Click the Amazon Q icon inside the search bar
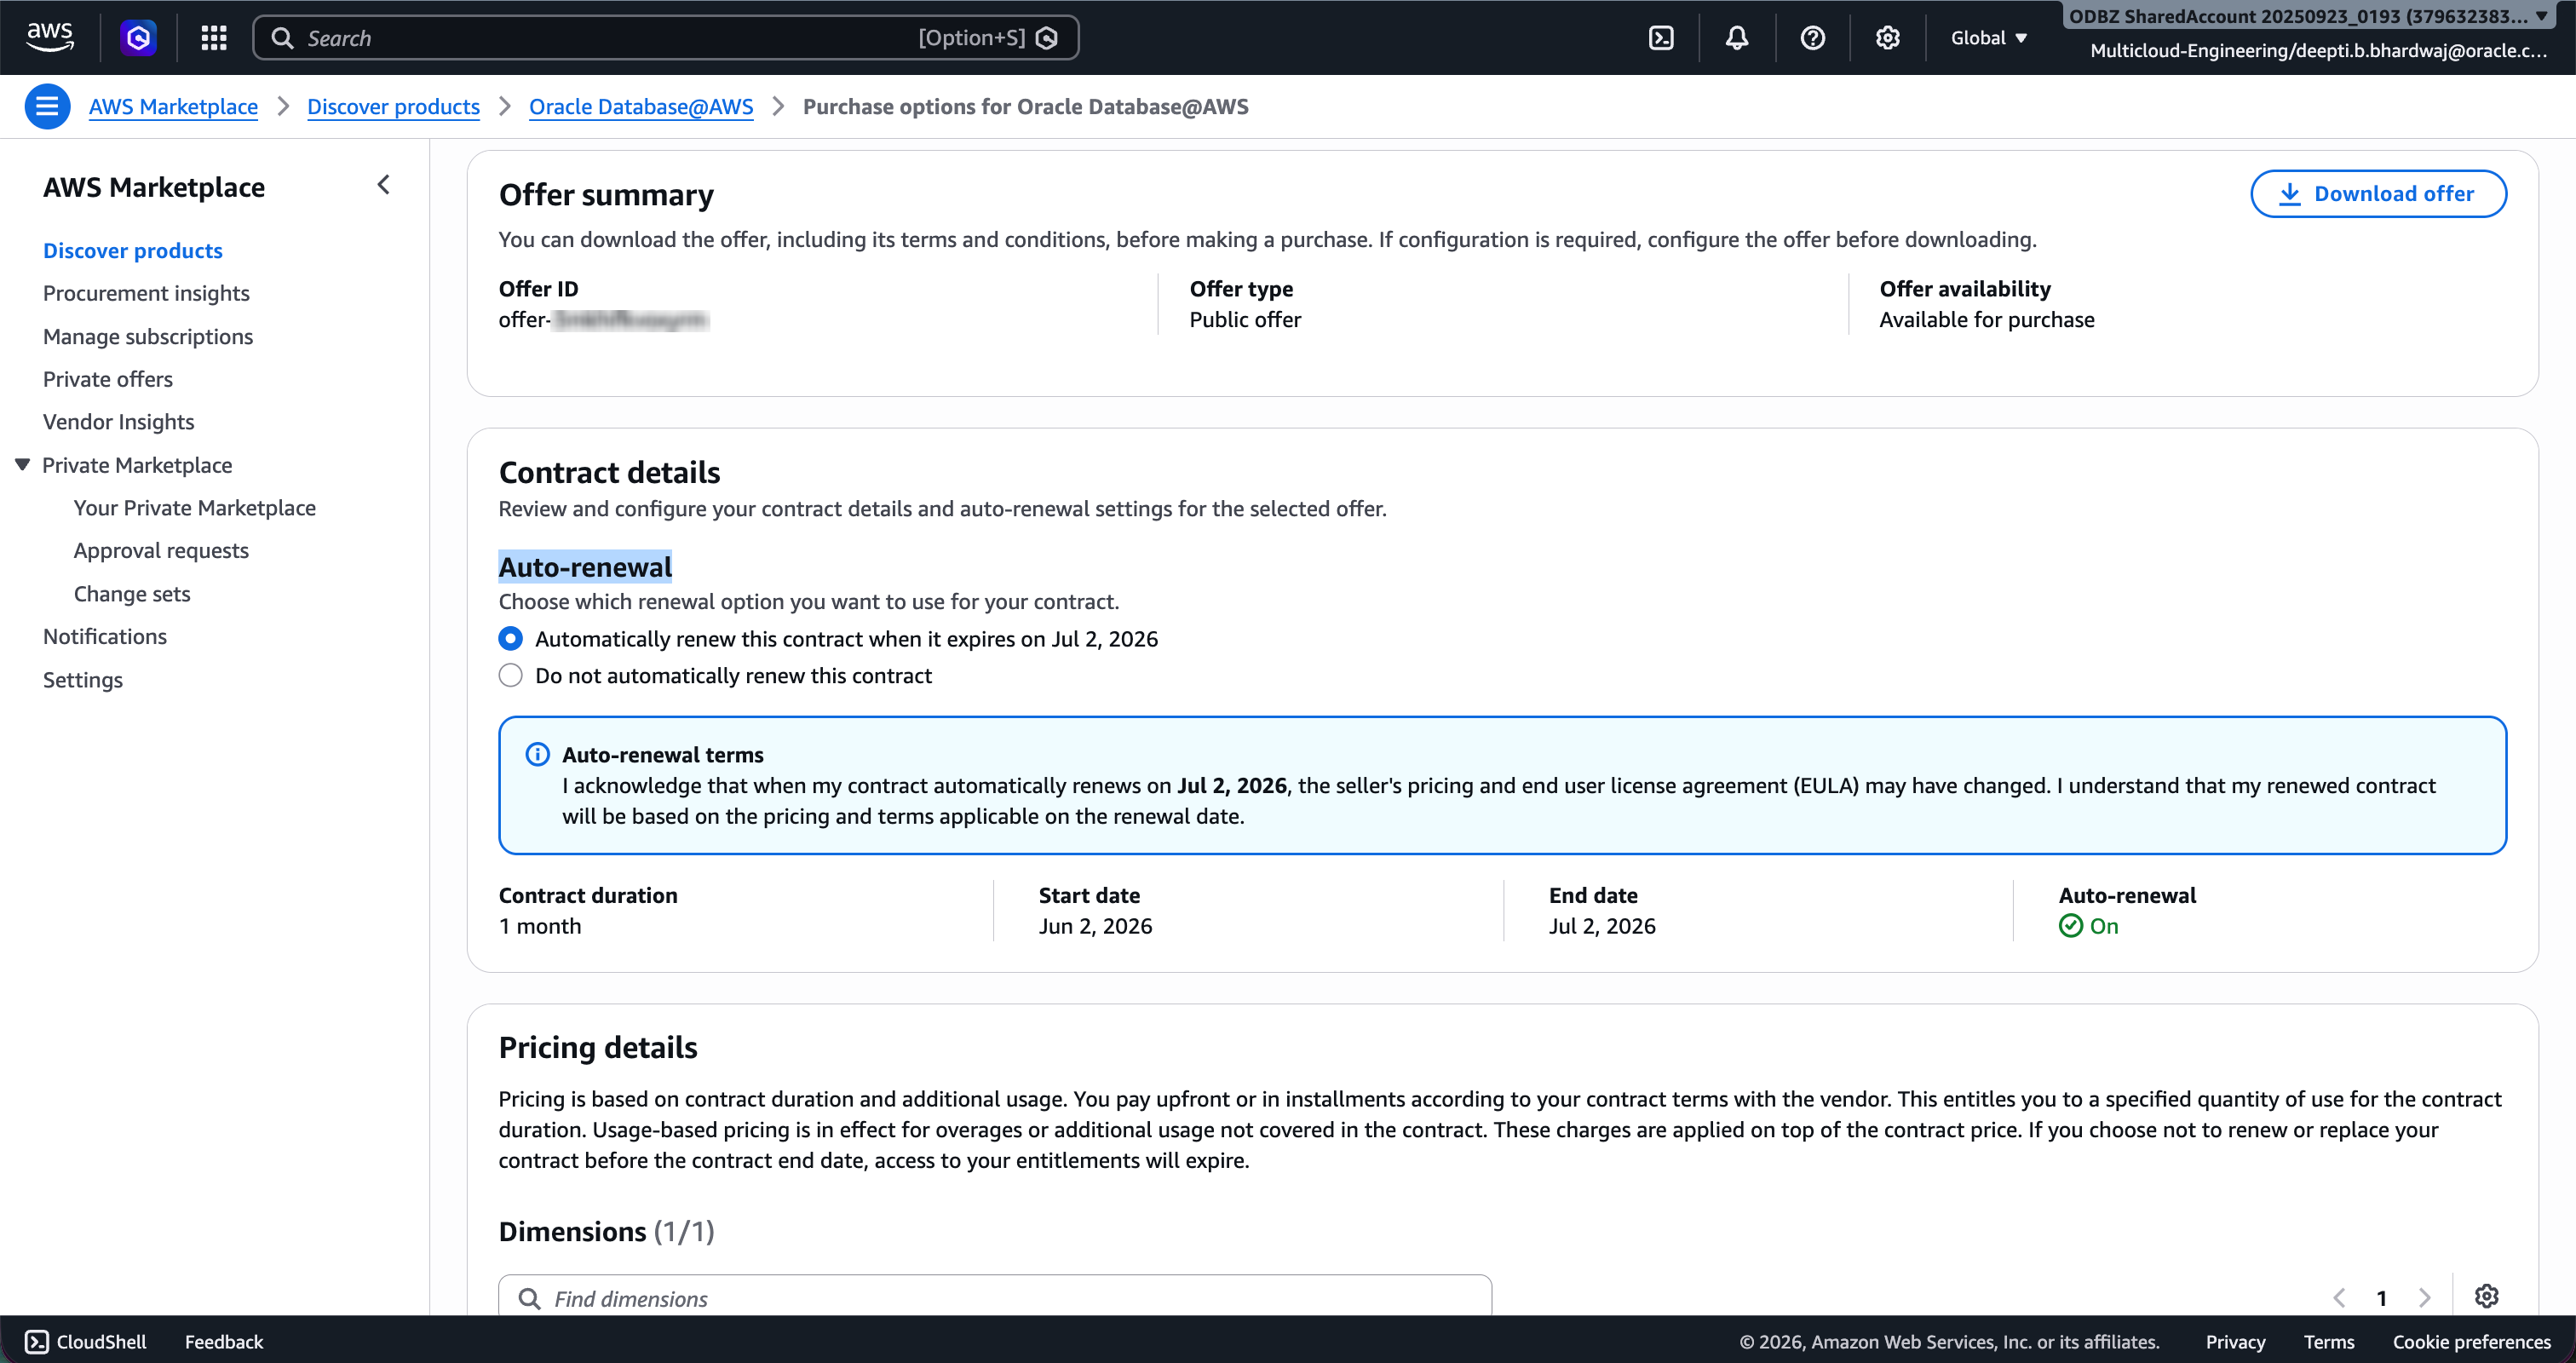The image size is (2576, 1363). 1047,38
